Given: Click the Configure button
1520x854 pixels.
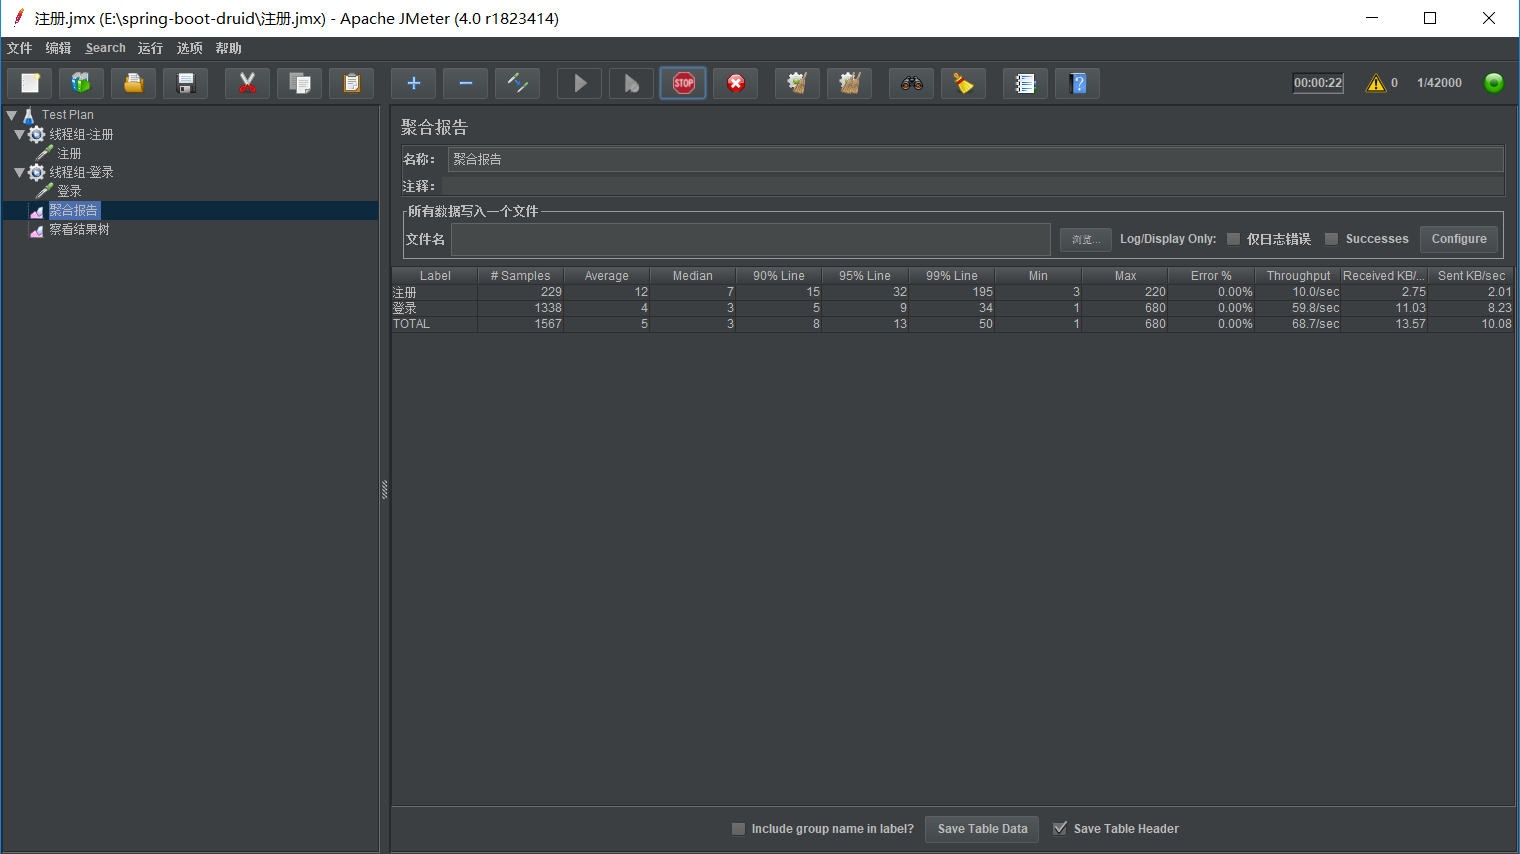Looking at the screenshot, I should click(1459, 239).
